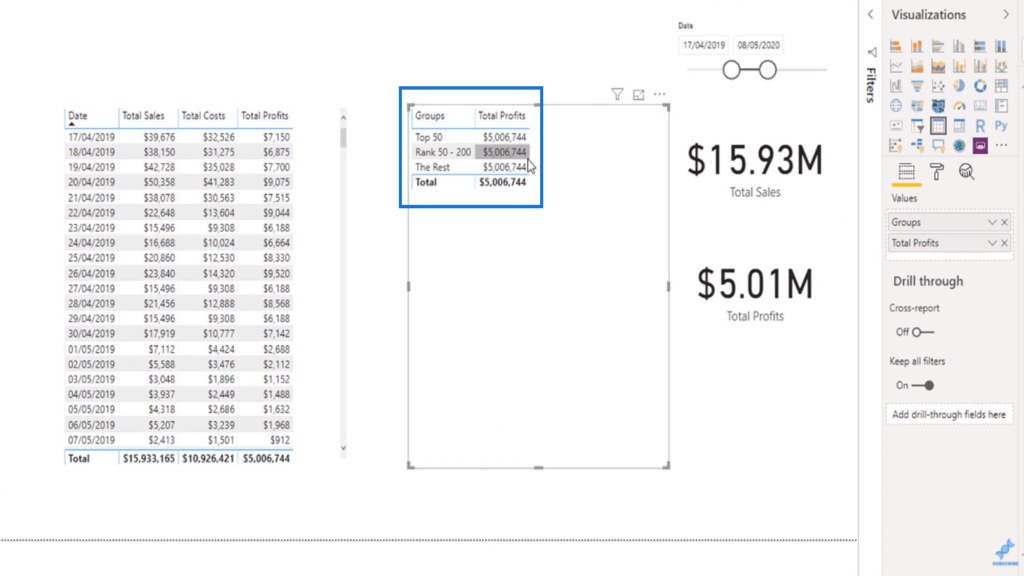1024x576 pixels.
Task: Pick the Line and clustered column chart
Action: tap(980, 66)
